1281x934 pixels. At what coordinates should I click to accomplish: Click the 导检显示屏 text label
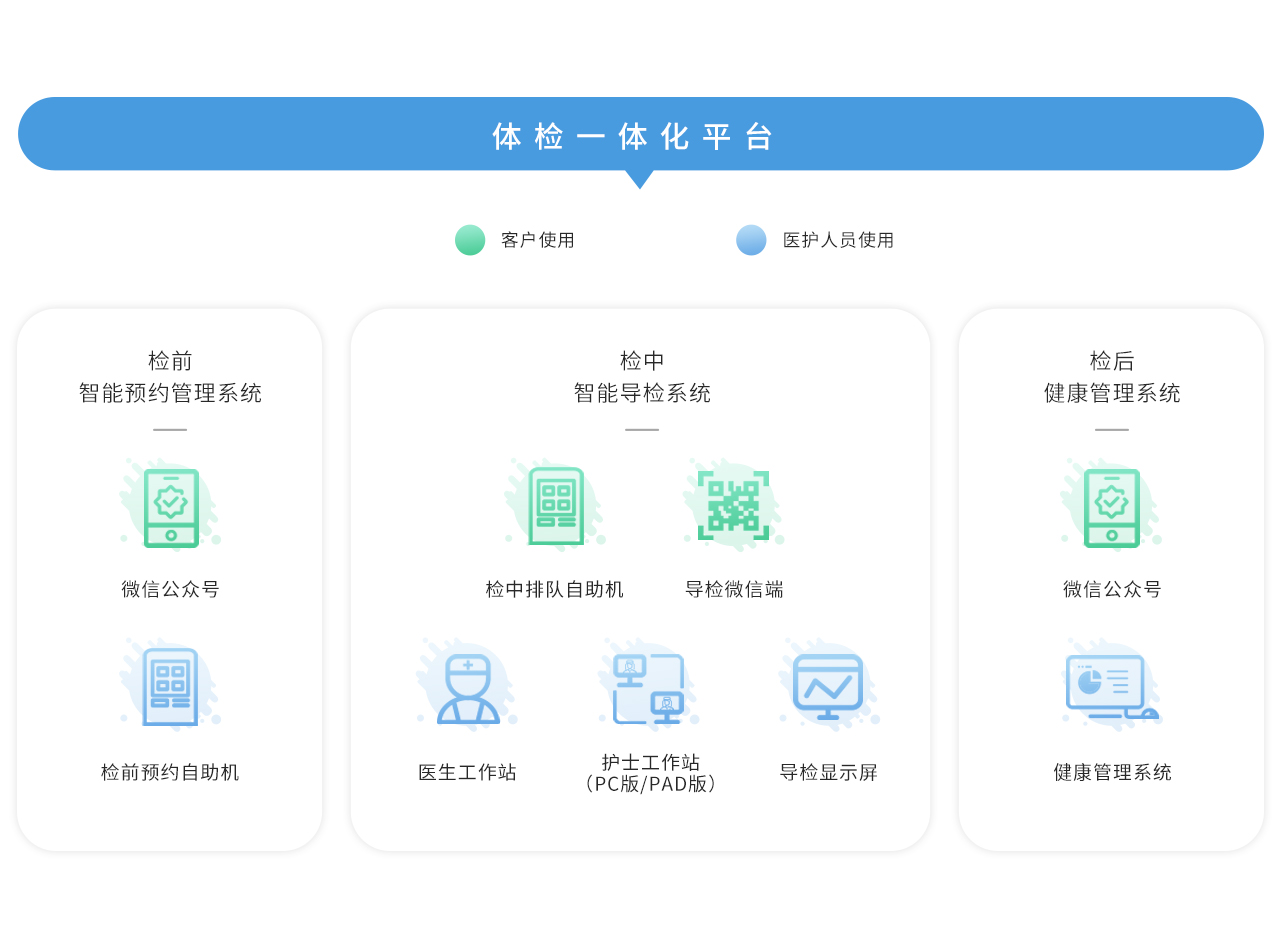tap(828, 772)
